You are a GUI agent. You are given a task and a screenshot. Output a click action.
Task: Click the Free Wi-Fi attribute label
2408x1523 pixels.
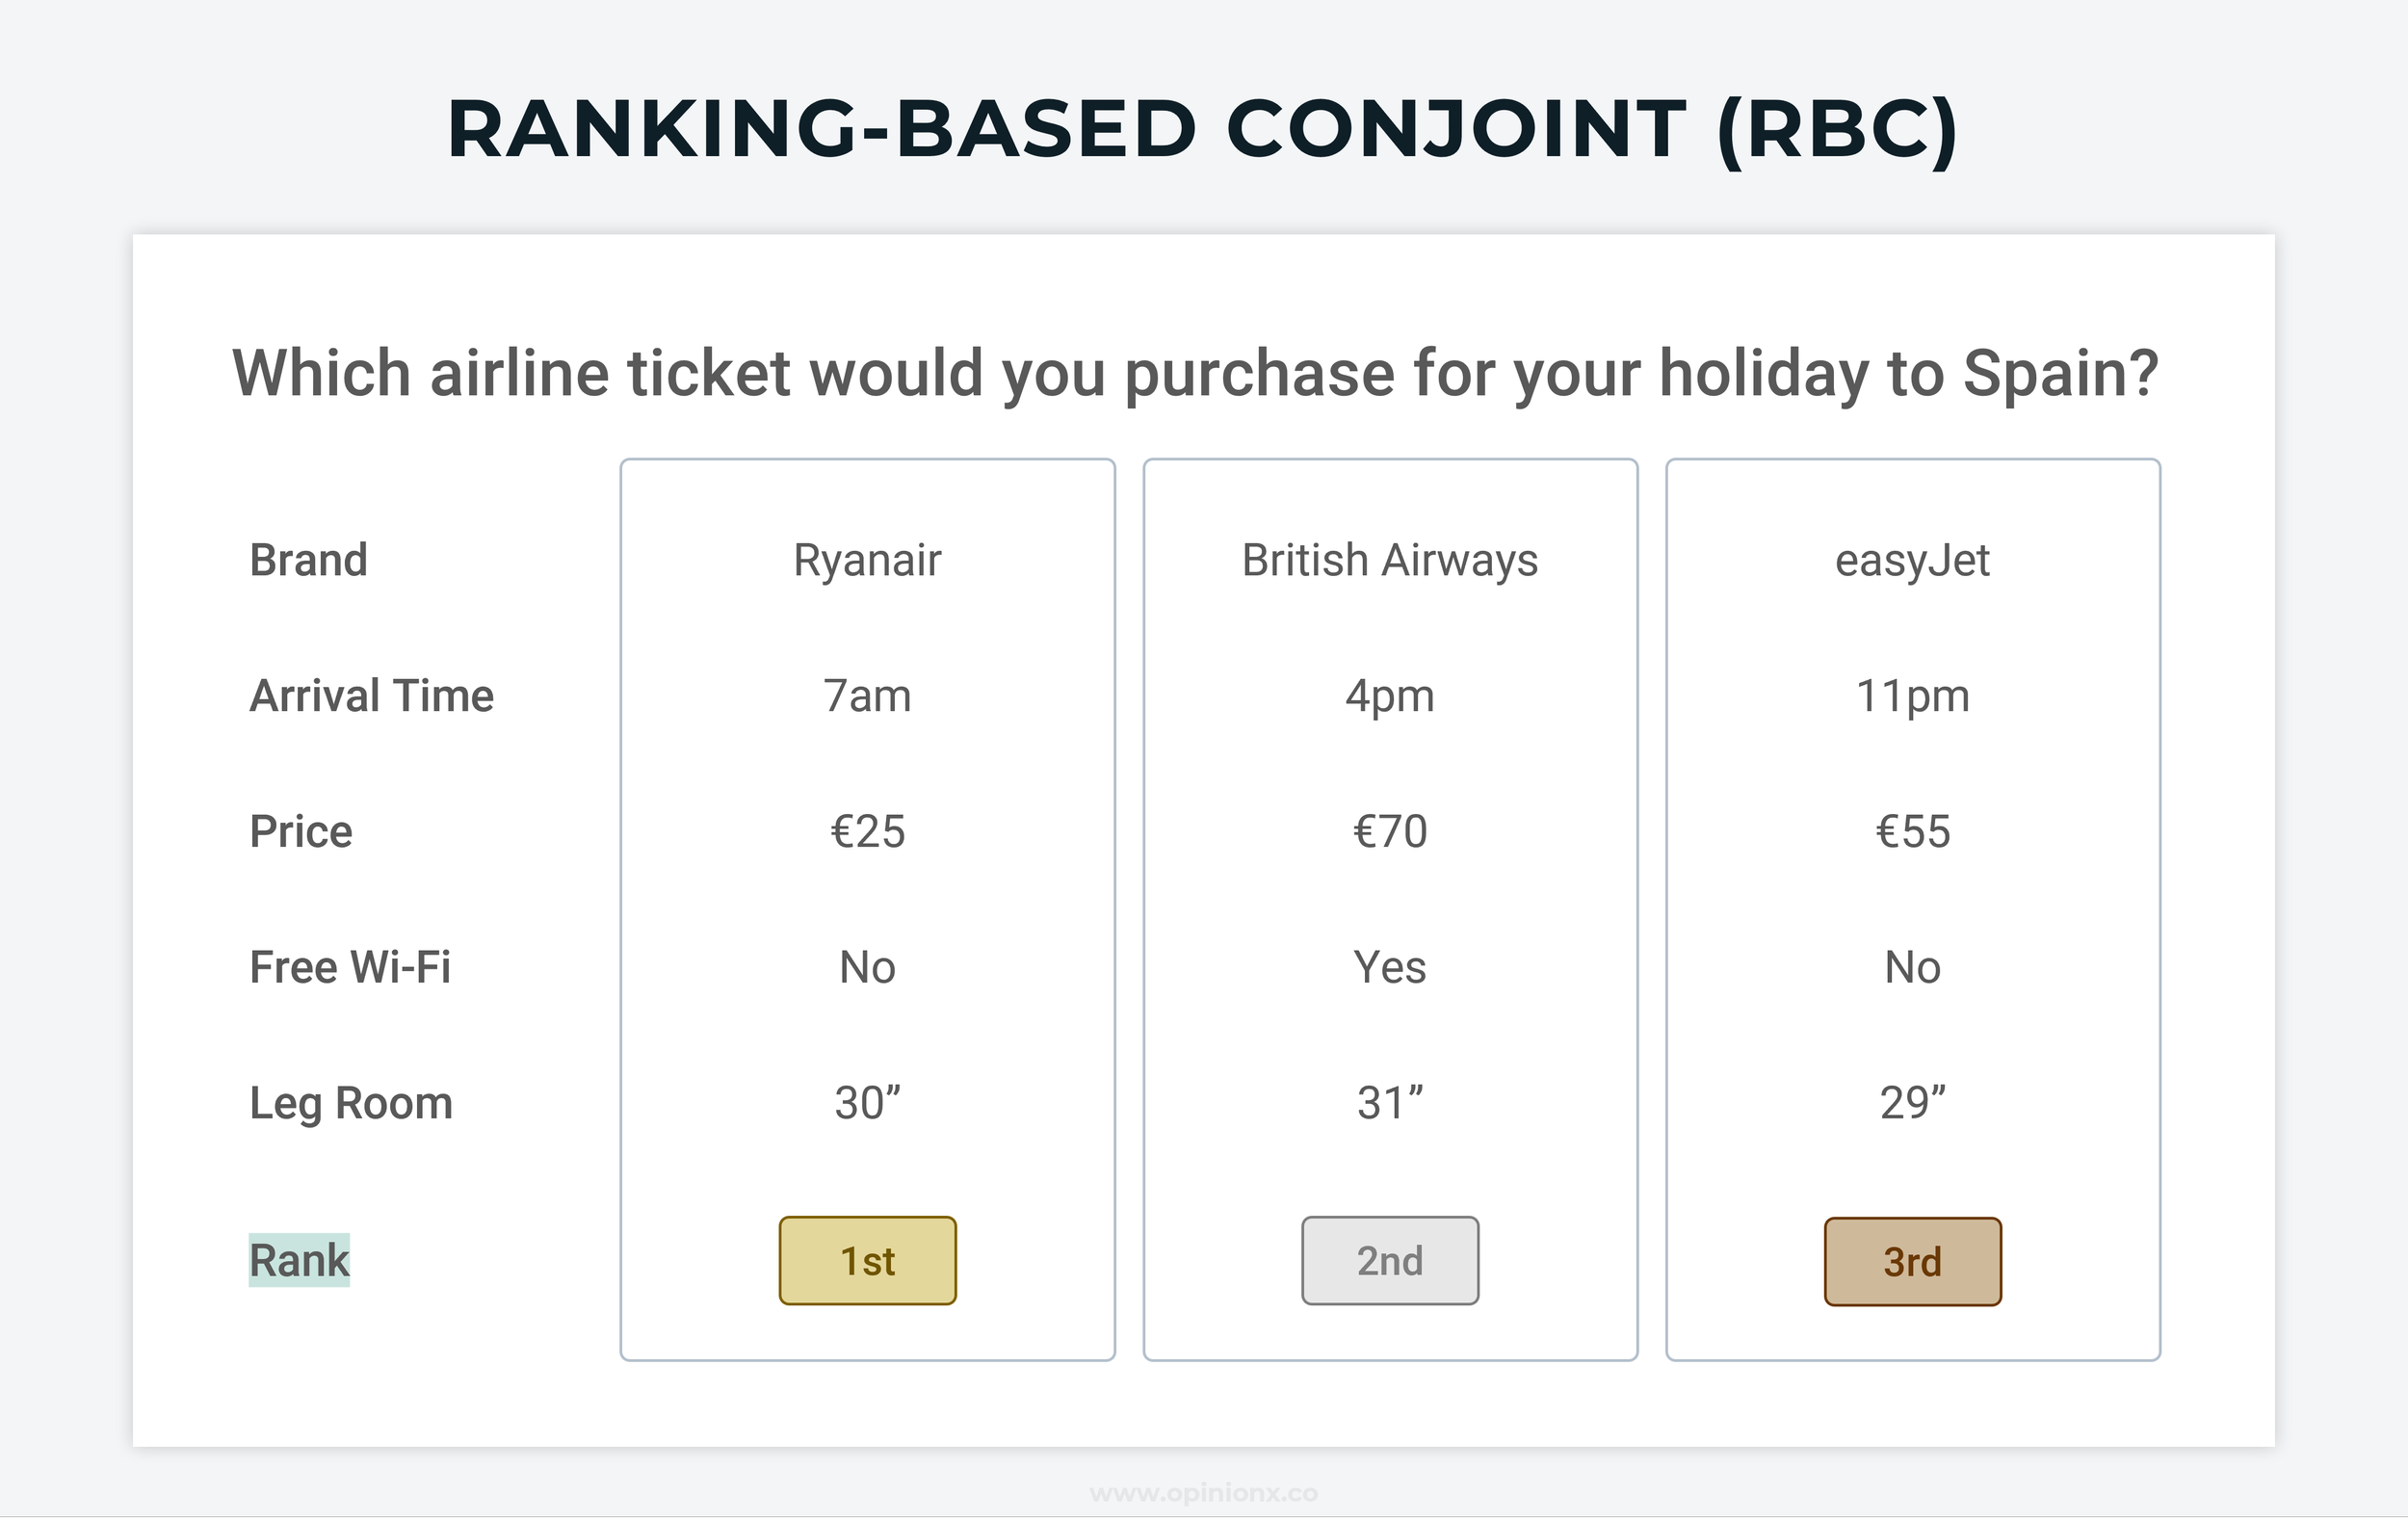coord(350,967)
